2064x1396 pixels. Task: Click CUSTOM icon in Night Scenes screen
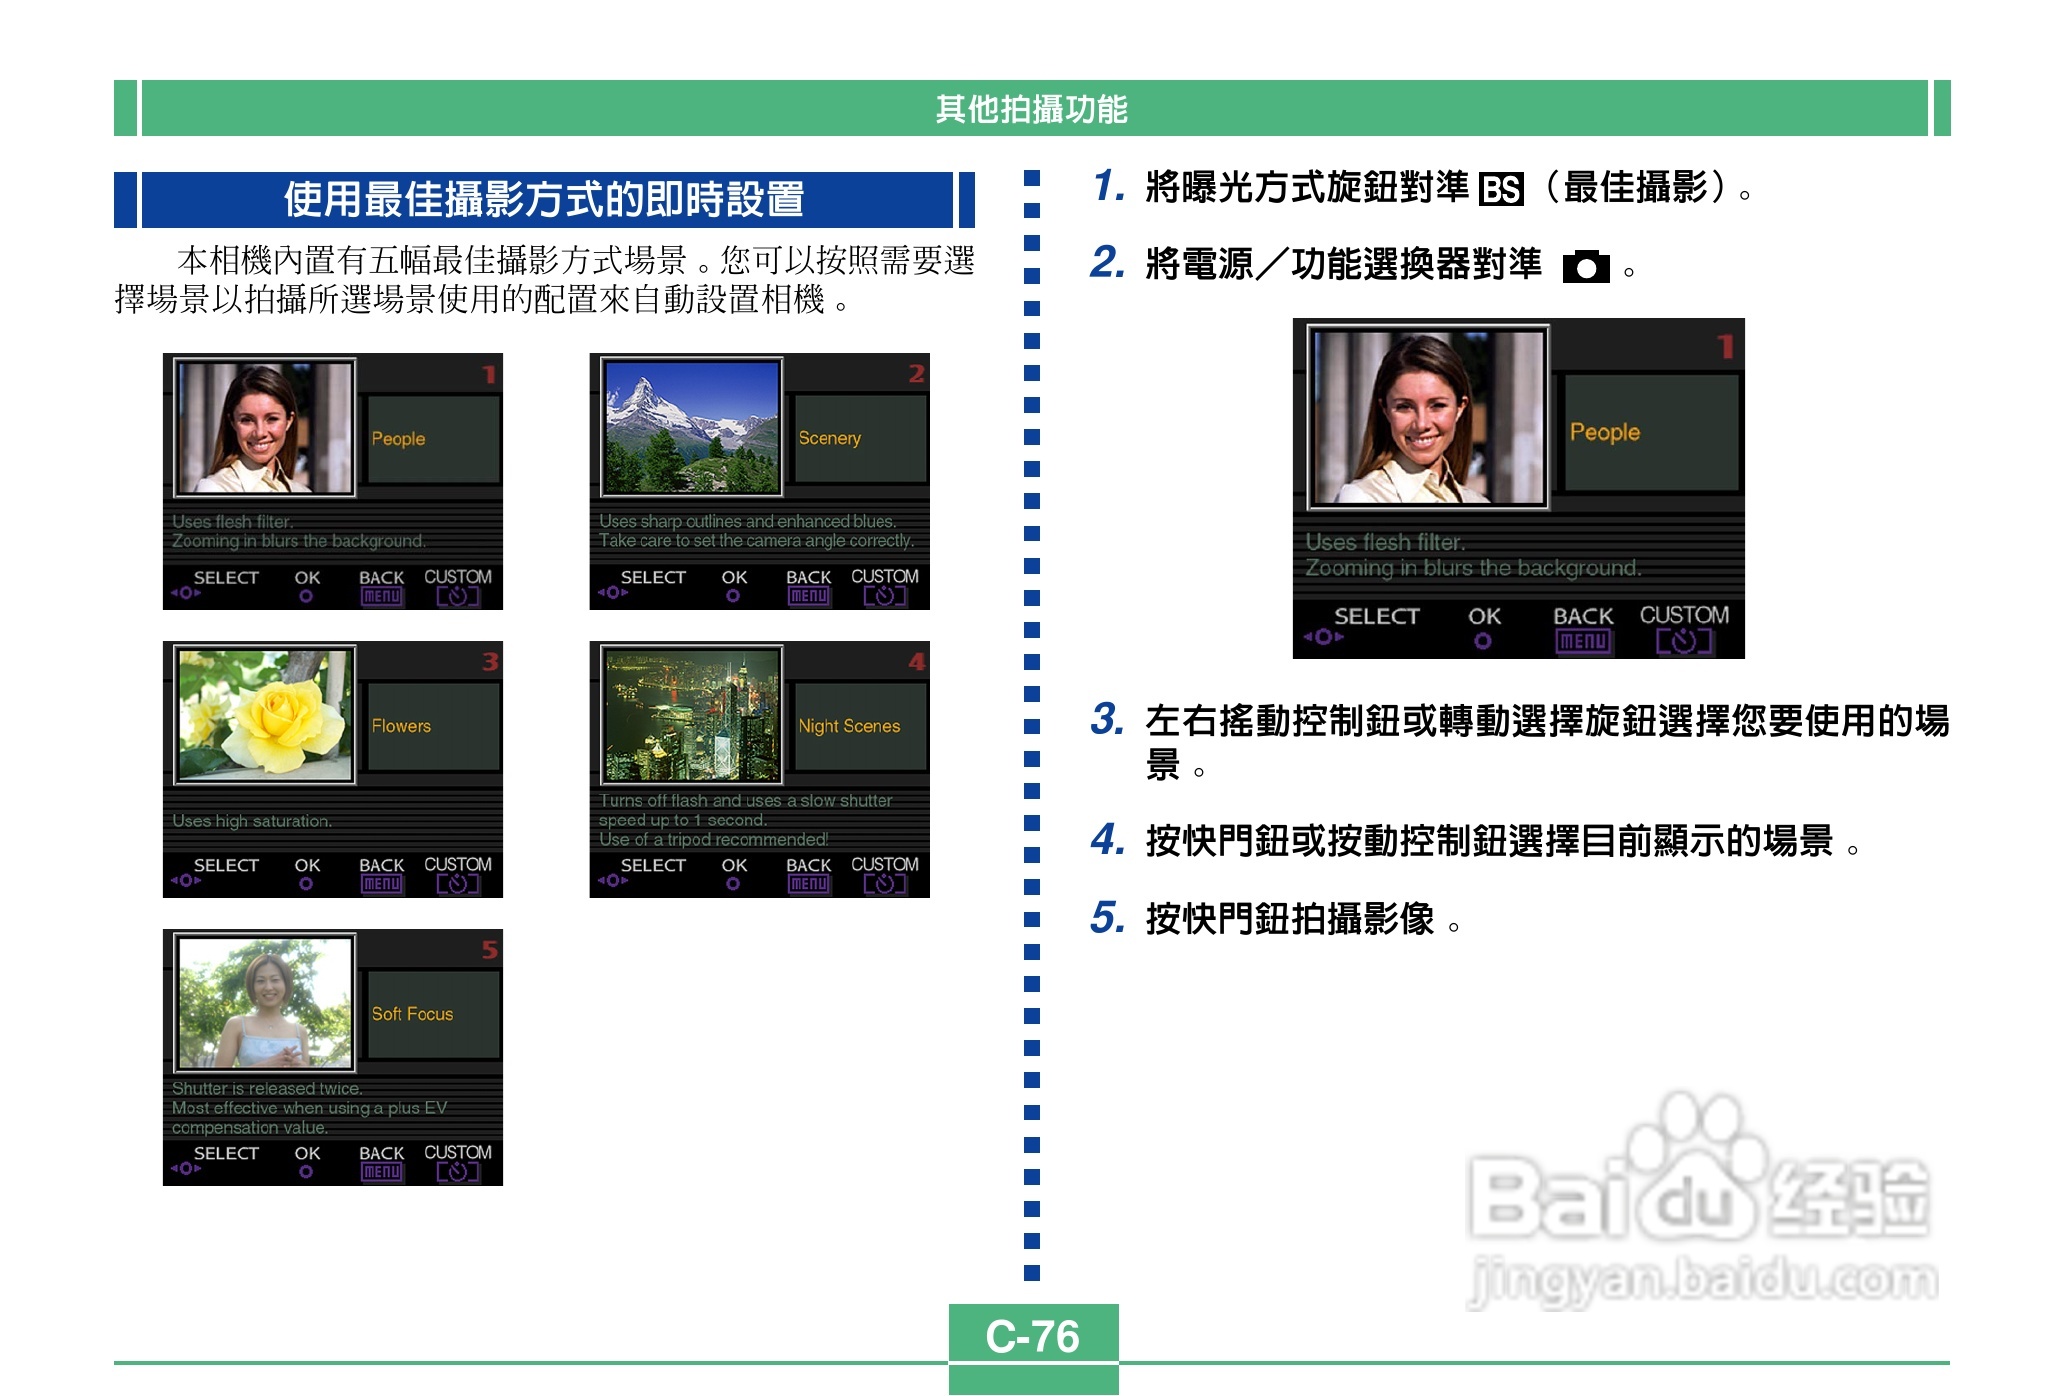pos(884,884)
